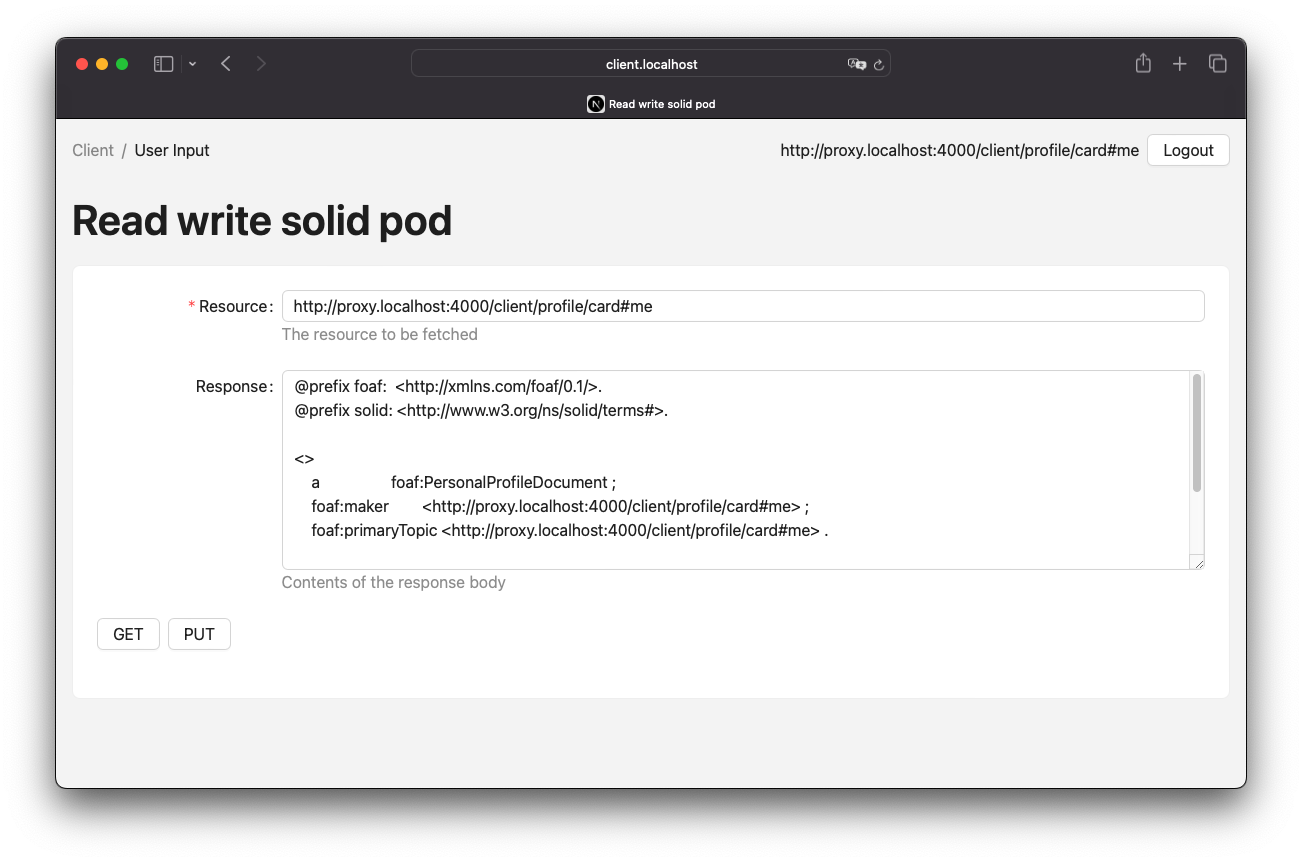Viewport: 1302px width, 862px height.
Task: Click the Logout button
Action: (1188, 150)
